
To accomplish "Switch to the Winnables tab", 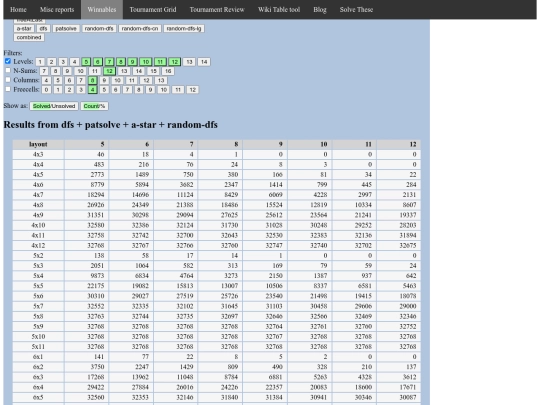I will tap(102, 10).
